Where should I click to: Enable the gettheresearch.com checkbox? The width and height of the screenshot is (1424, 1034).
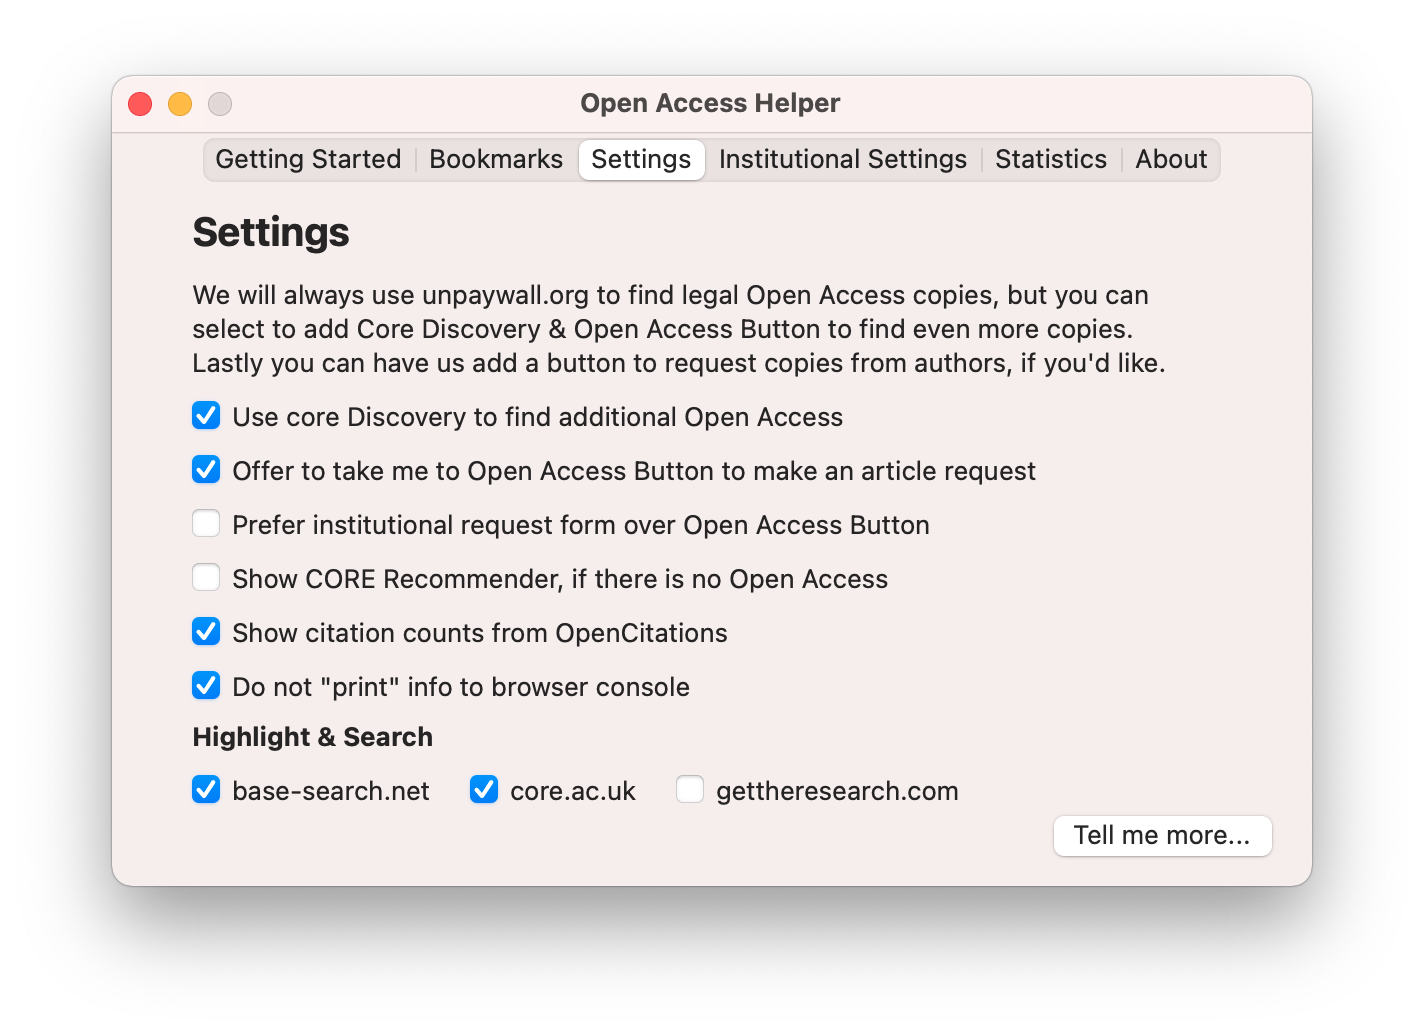coord(690,789)
